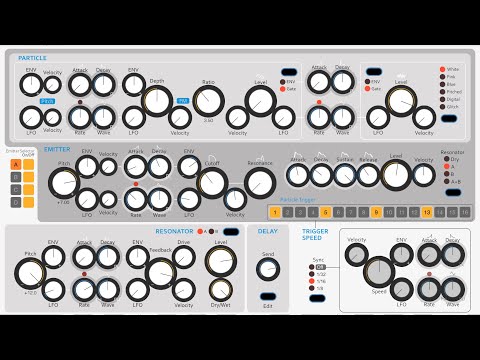Image resolution: width=480 pixels, height=360 pixels.
Task: Toggle the orange on/off square beside emitter D
Action: tap(28, 202)
